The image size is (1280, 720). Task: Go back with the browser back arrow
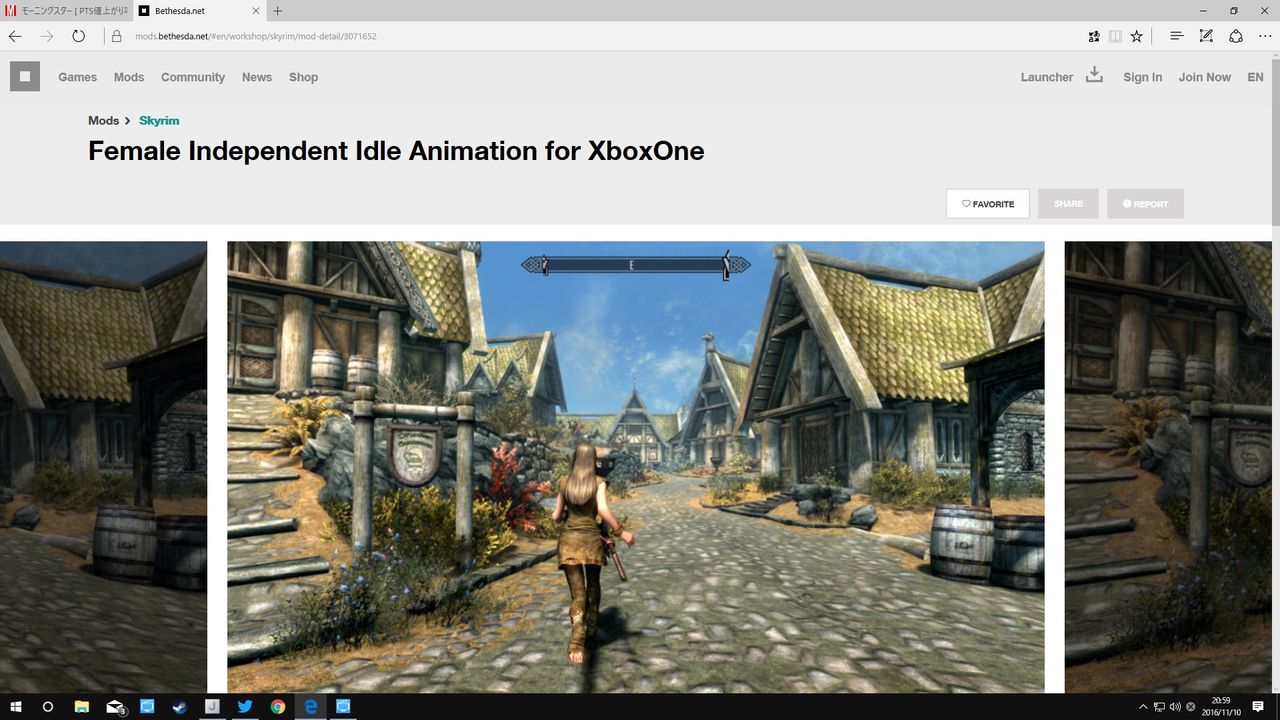[x=15, y=36]
